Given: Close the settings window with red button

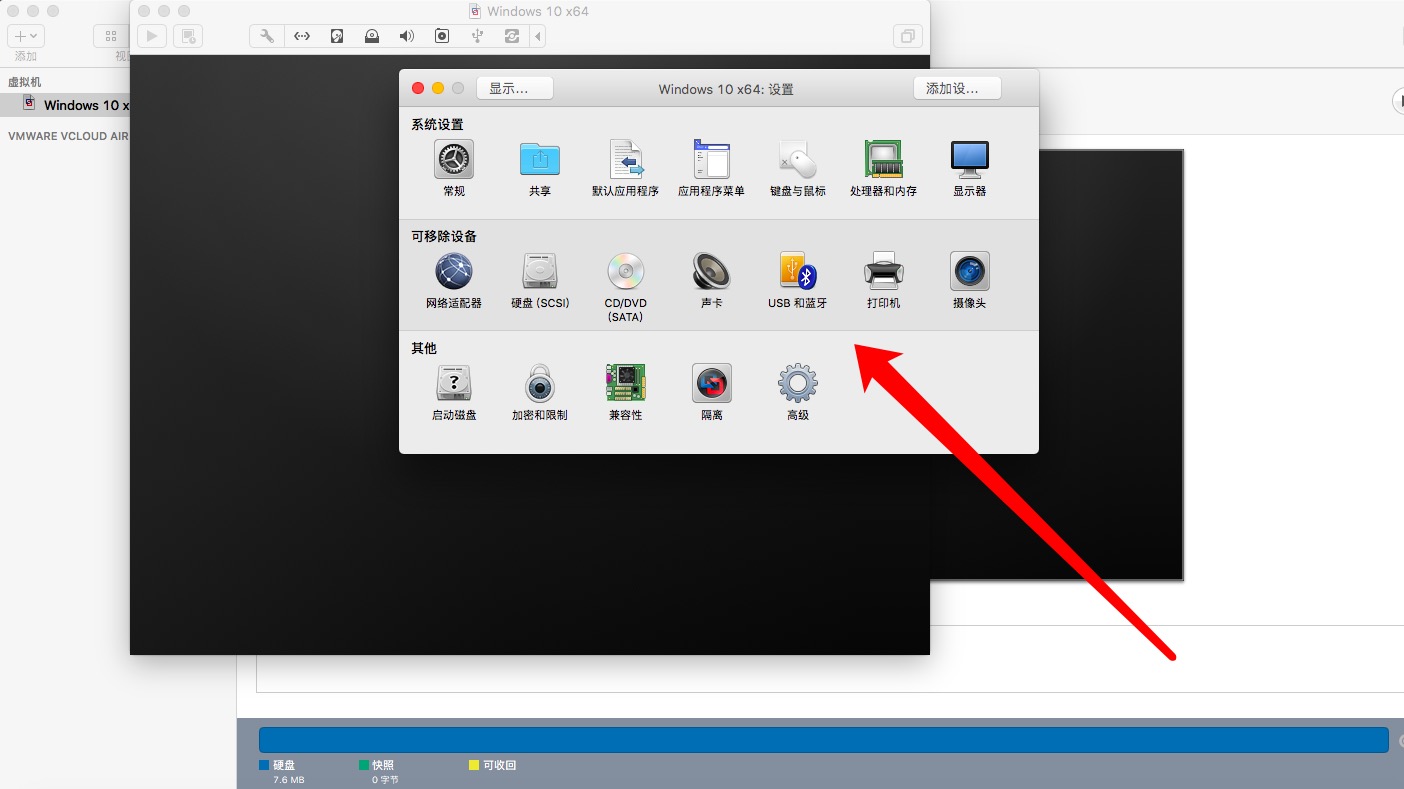Looking at the screenshot, I should (418, 88).
